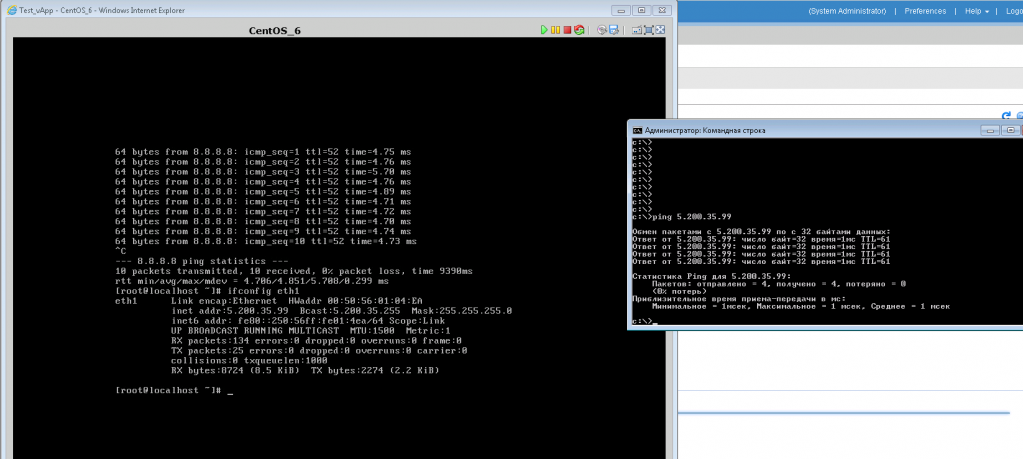Image resolution: width=1023 pixels, height=459 pixels.
Task: Click the 'RX bytes:8724 (8.5 KiB)' line
Action: [x=305, y=371]
